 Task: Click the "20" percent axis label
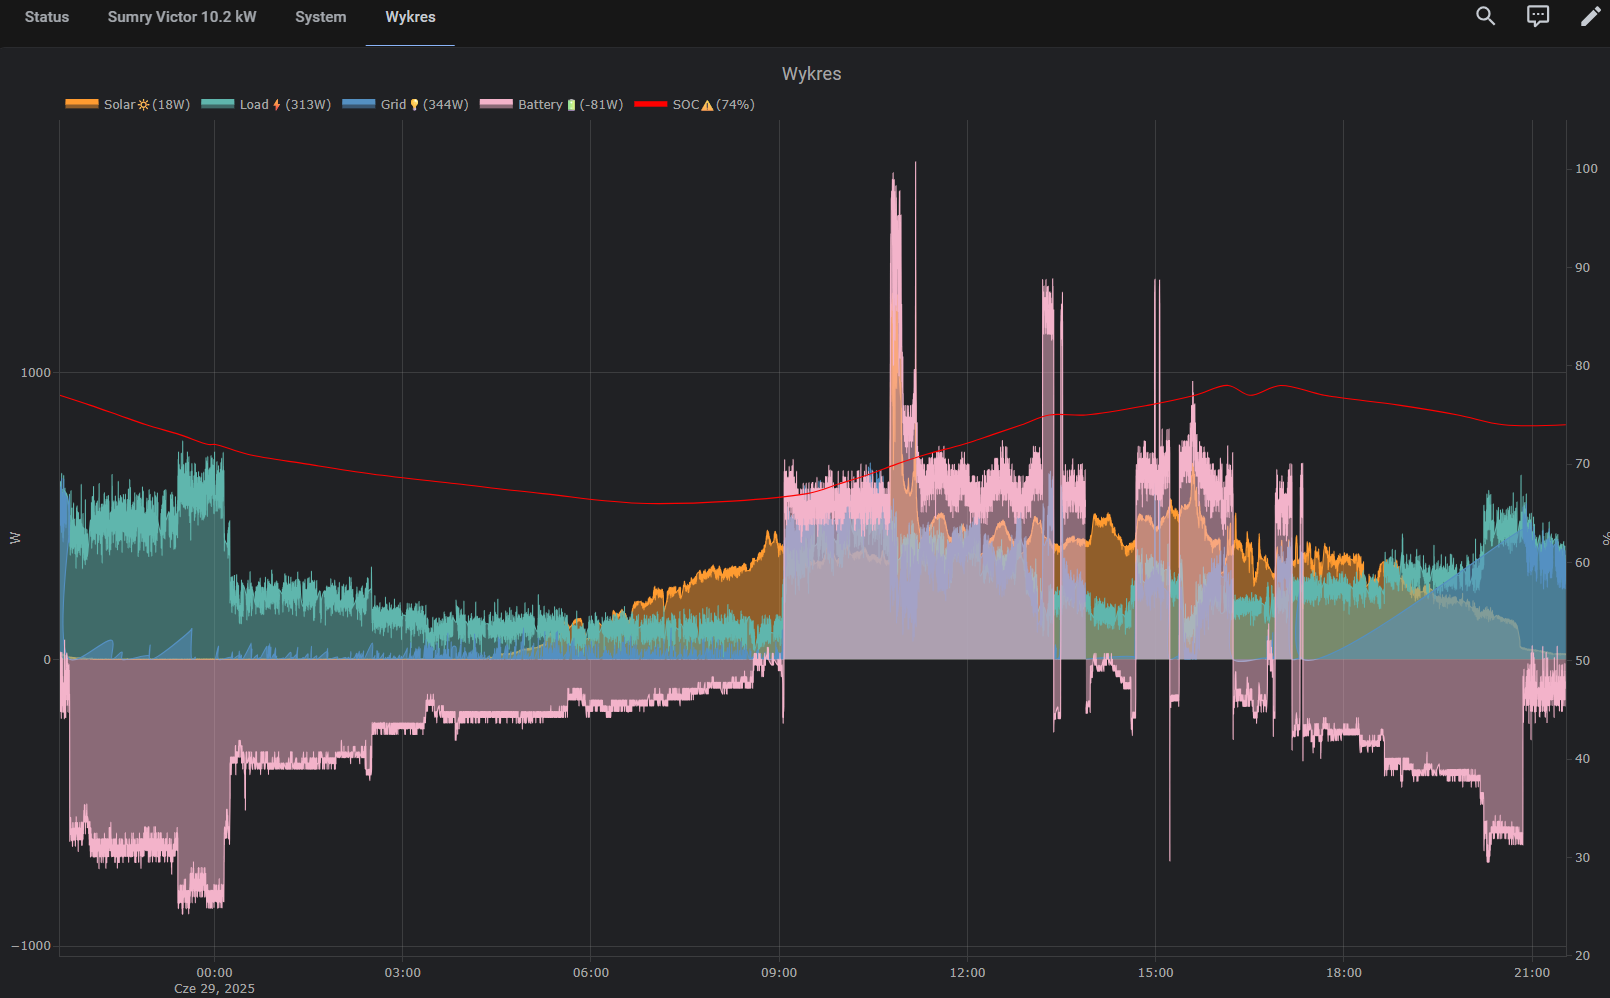point(1583,956)
